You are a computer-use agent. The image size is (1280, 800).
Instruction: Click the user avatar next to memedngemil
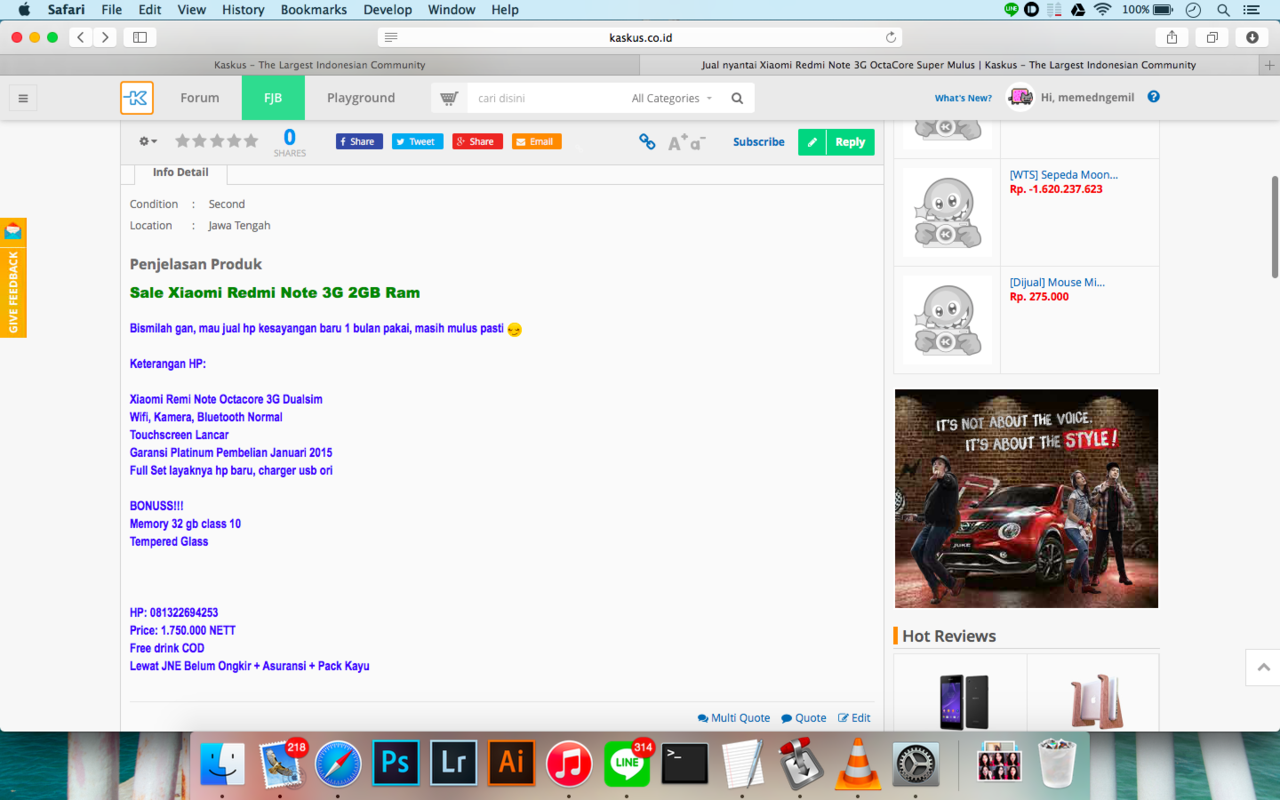click(1020, 97)
